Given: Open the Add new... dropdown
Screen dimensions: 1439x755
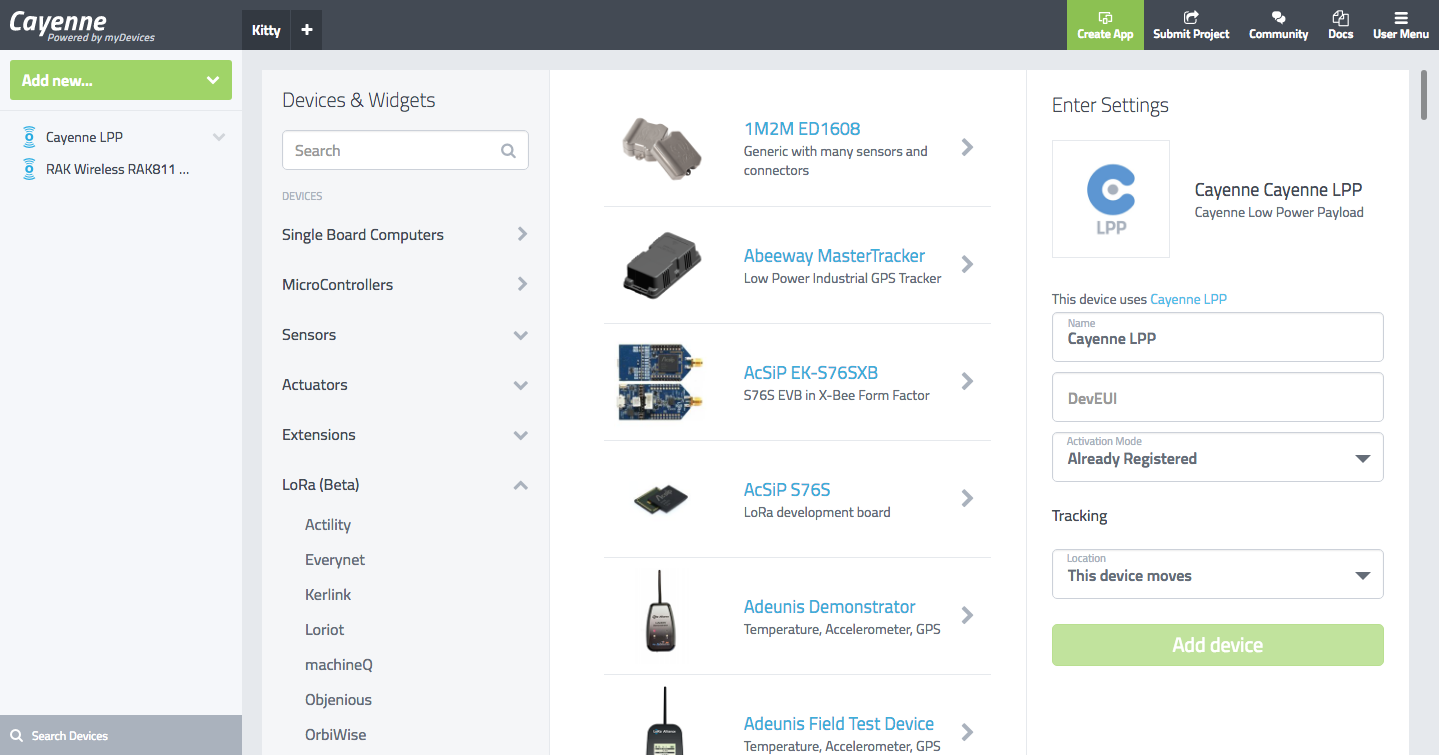Looking at the screenshot, I should coord(121,80).
